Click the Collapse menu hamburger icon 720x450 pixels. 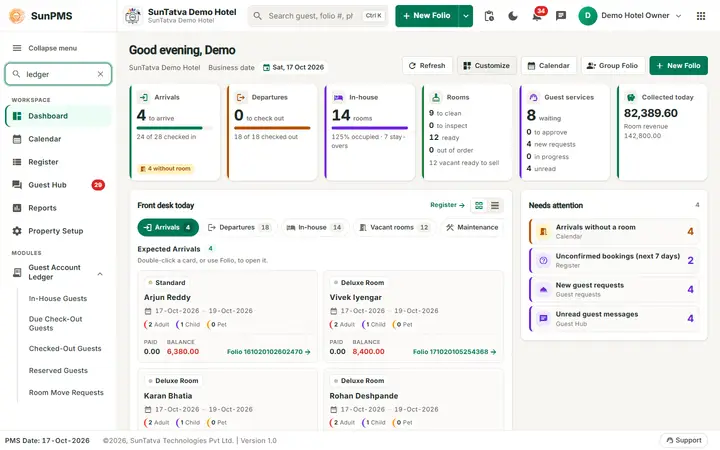point(17,48)
